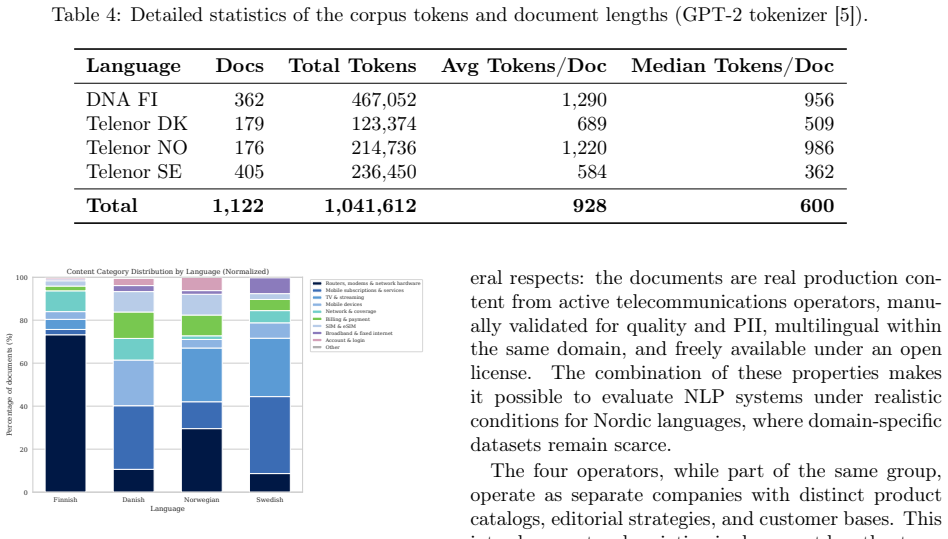Select the 'DNA FI' row label
Image resolution: width=948 pixels, height=539 pixels.
coord(122,100)
